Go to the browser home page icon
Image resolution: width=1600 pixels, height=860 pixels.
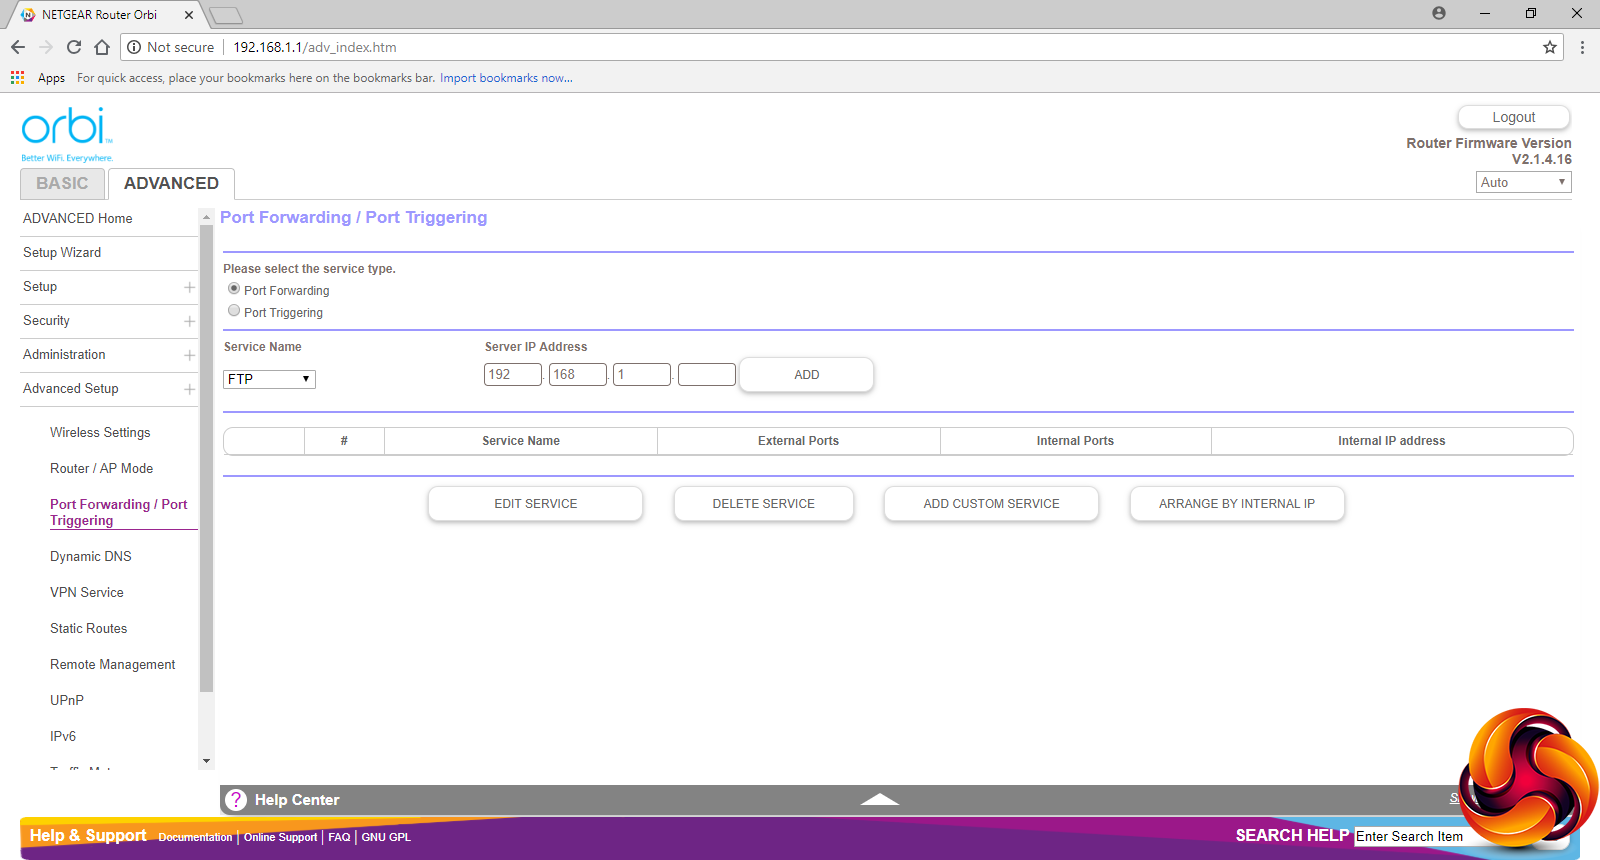102,47
